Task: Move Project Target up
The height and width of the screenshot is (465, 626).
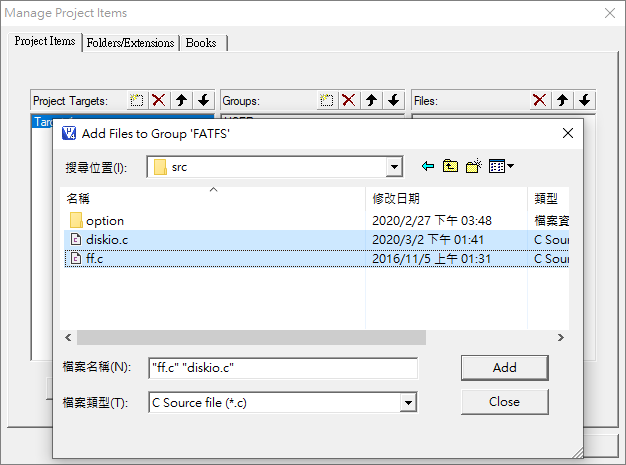Action: pyautogui.click(x=182, y=100)
